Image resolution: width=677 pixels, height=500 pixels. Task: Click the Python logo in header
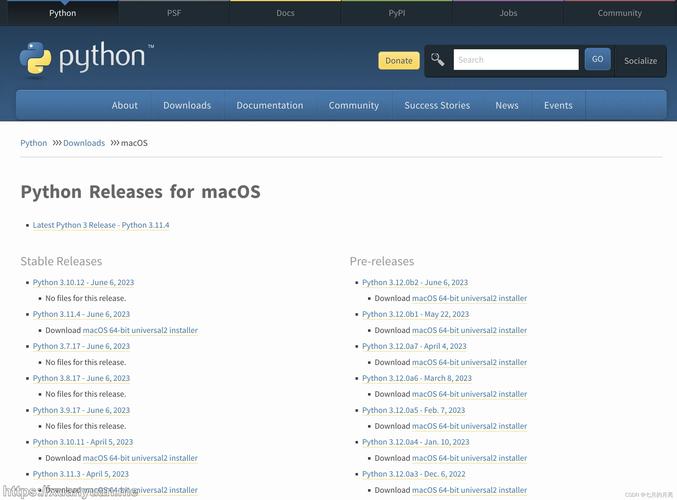coord(86,59)
